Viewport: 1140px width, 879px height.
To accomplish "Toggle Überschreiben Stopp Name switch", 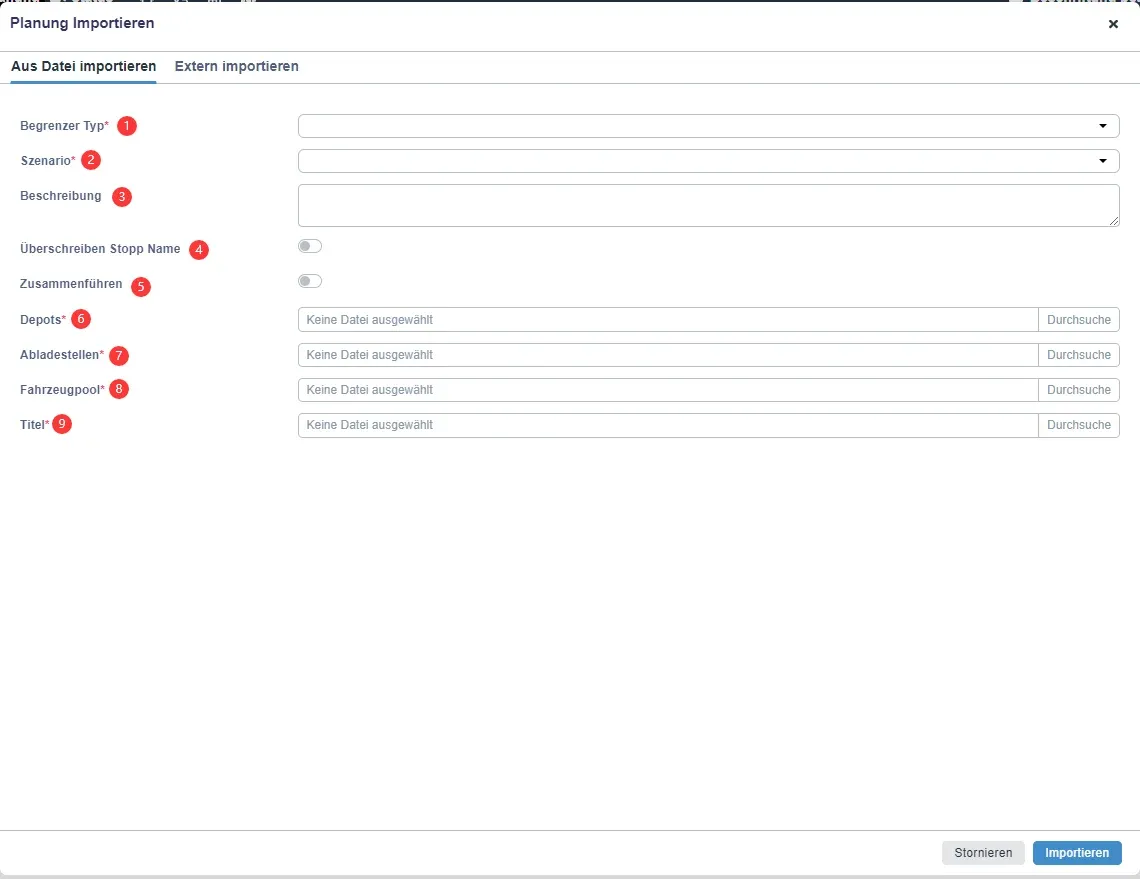I will click(310, 246).
